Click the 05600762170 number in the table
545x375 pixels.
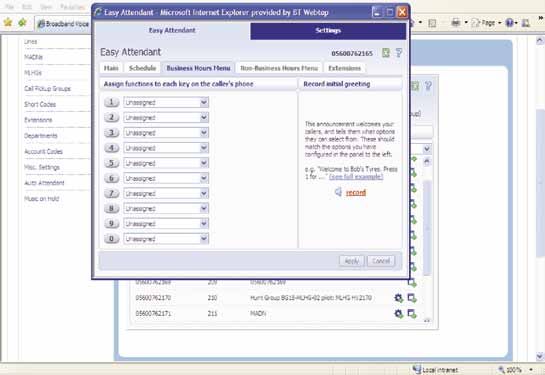point(153,298)
